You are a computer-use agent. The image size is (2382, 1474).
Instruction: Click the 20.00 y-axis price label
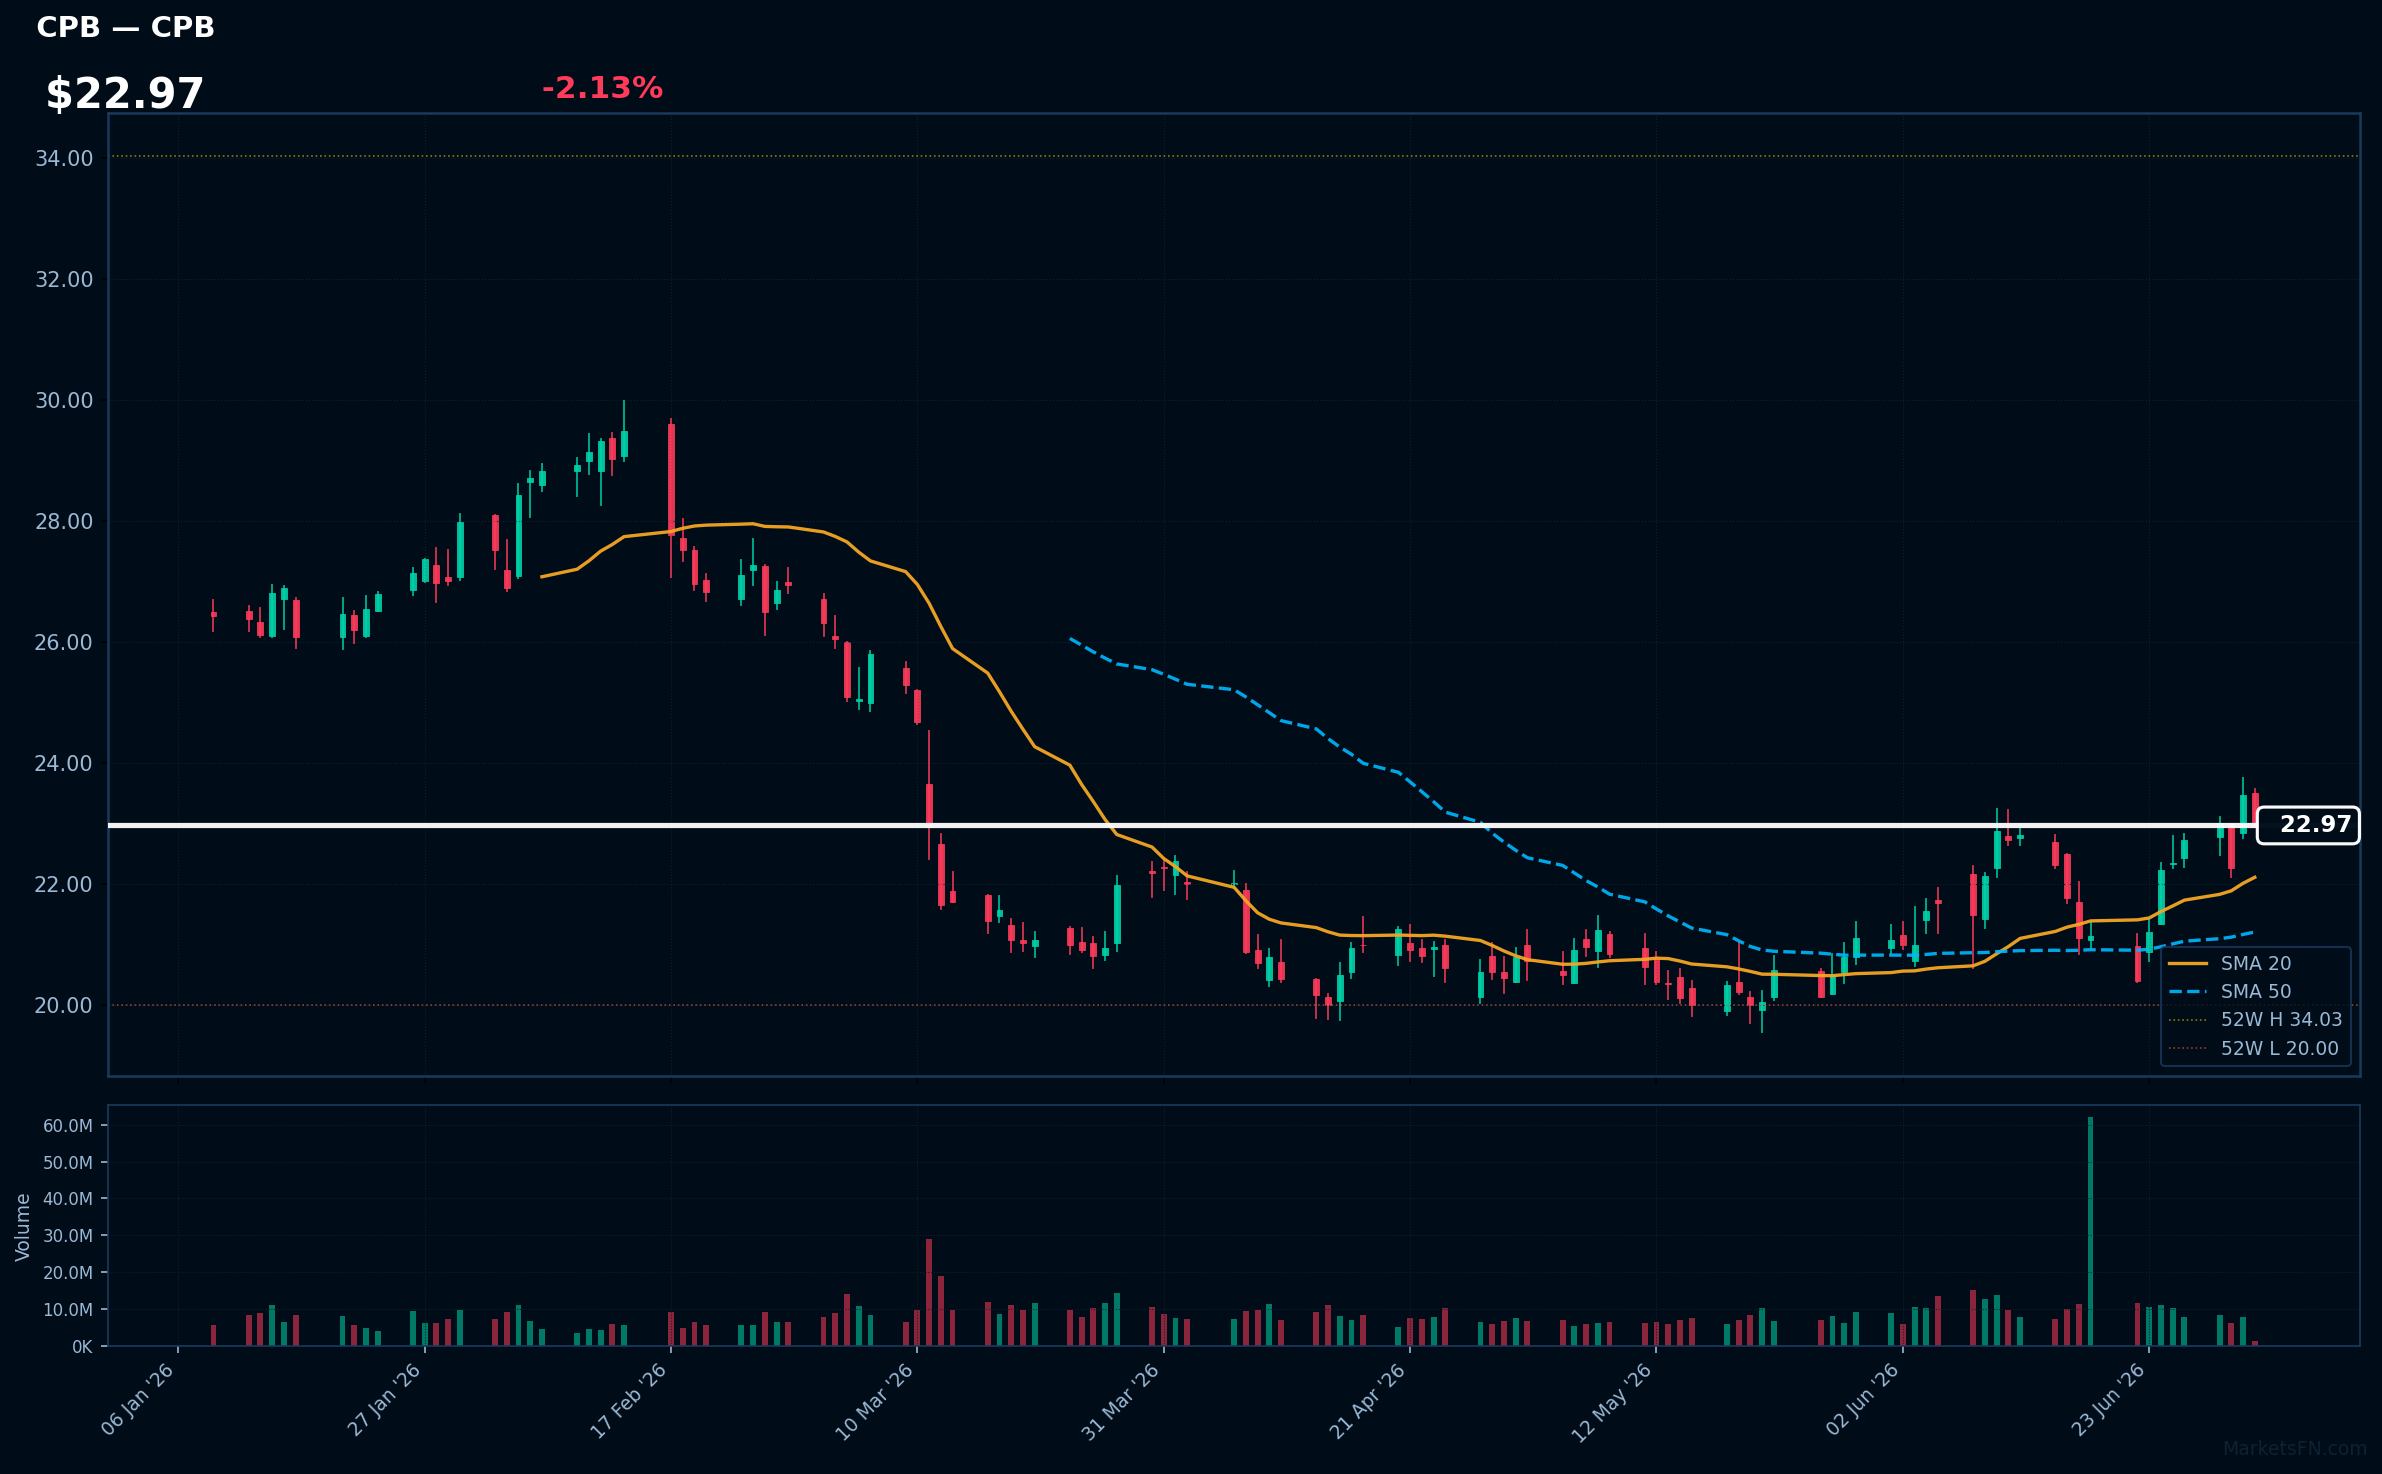click(64, 1005)
